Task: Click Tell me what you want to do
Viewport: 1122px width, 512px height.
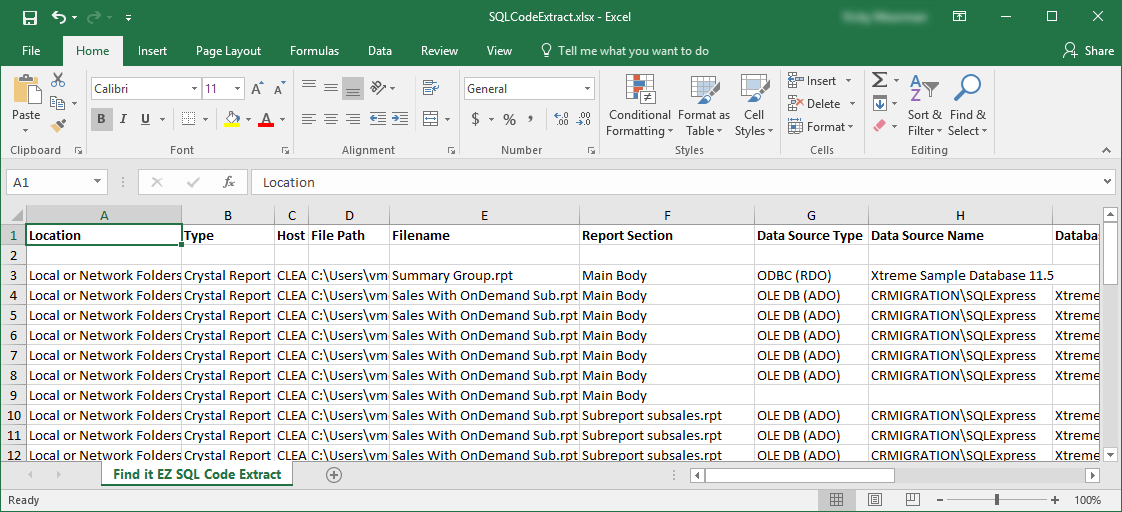Action: click(x=625, y=51)
